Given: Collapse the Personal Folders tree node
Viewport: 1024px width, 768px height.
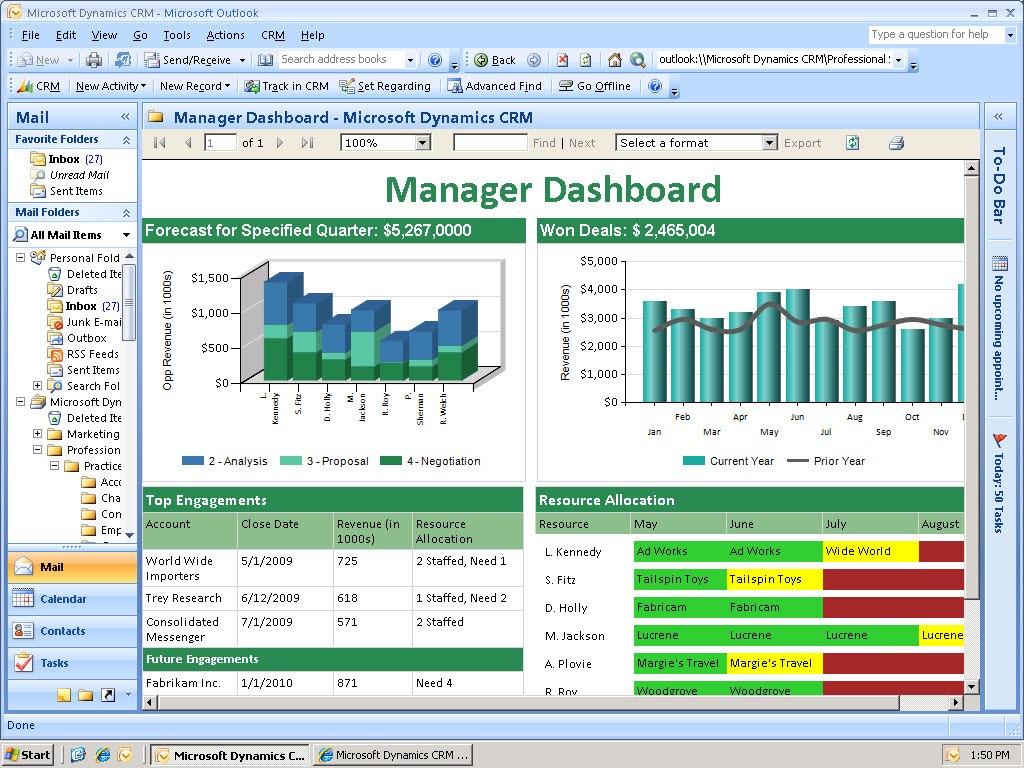Looking at the screenshot, I should click(21, 258).
